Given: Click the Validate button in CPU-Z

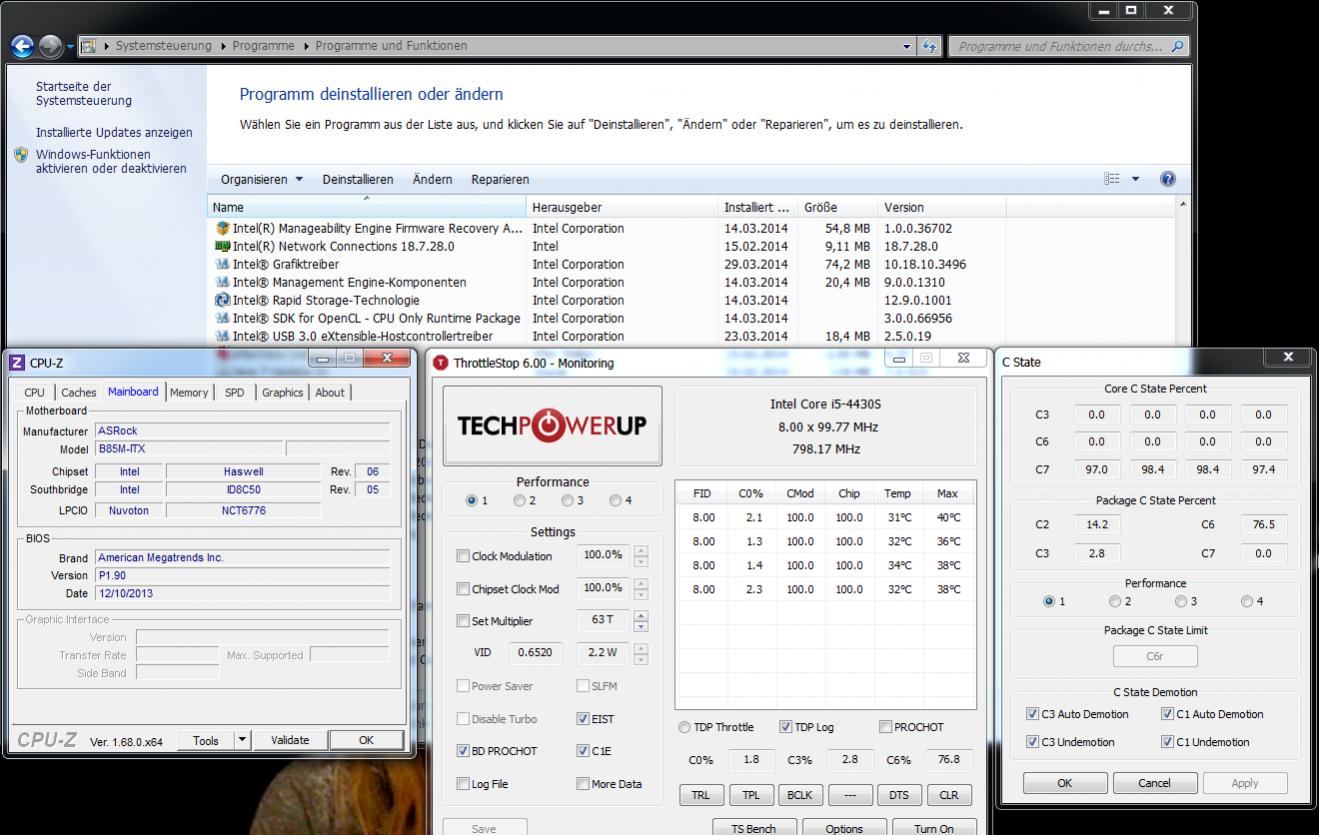Looking at the screenshot, I should click(290, 740).
